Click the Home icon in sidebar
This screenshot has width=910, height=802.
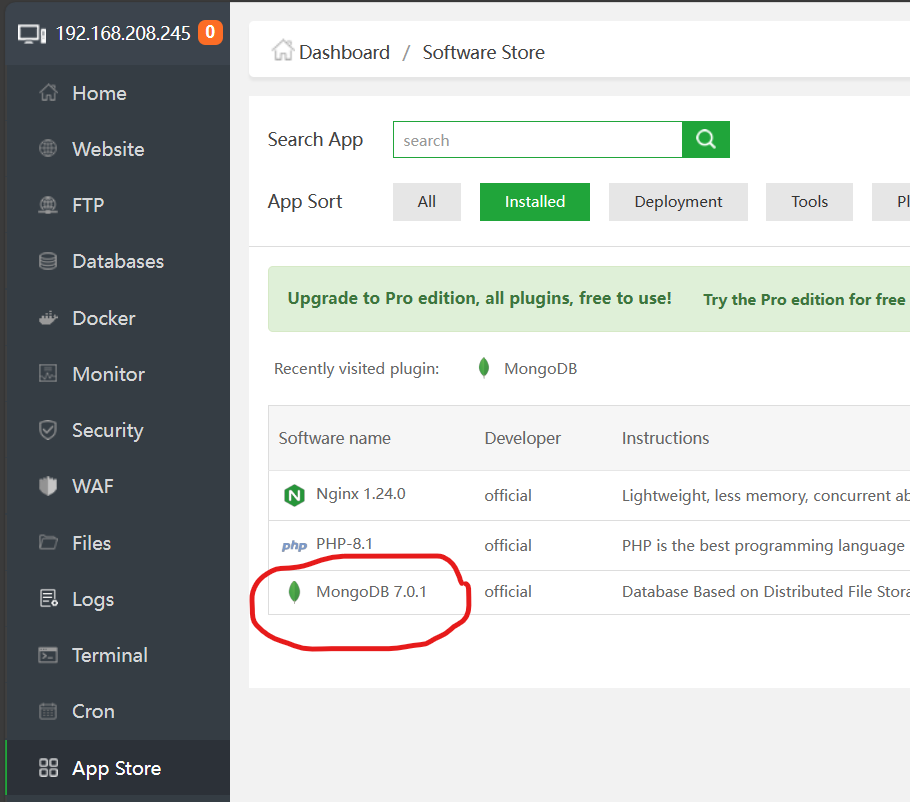pos(48,93)
